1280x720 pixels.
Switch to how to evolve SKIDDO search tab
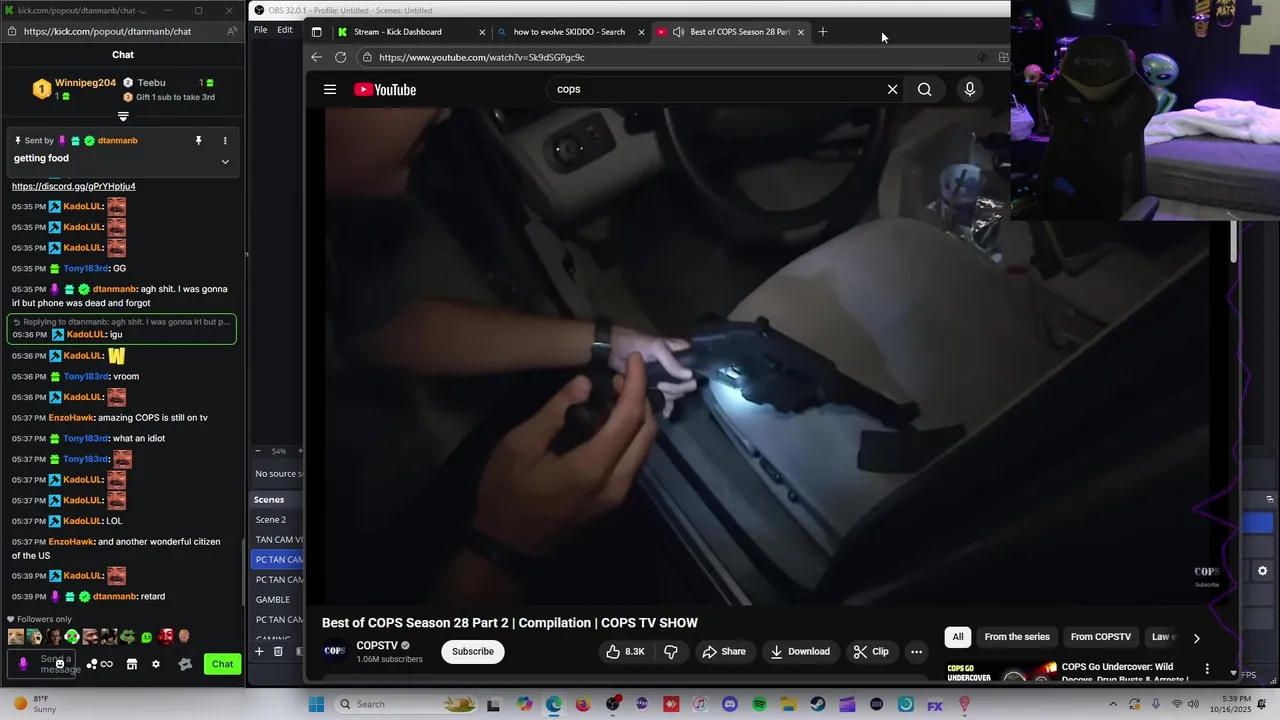tap(569, 32)
